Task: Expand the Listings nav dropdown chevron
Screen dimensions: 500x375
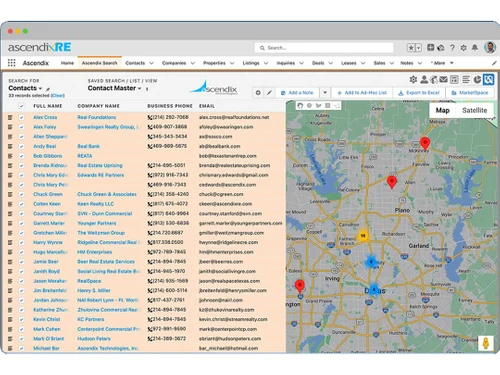Action: click(x=266, y=63)
